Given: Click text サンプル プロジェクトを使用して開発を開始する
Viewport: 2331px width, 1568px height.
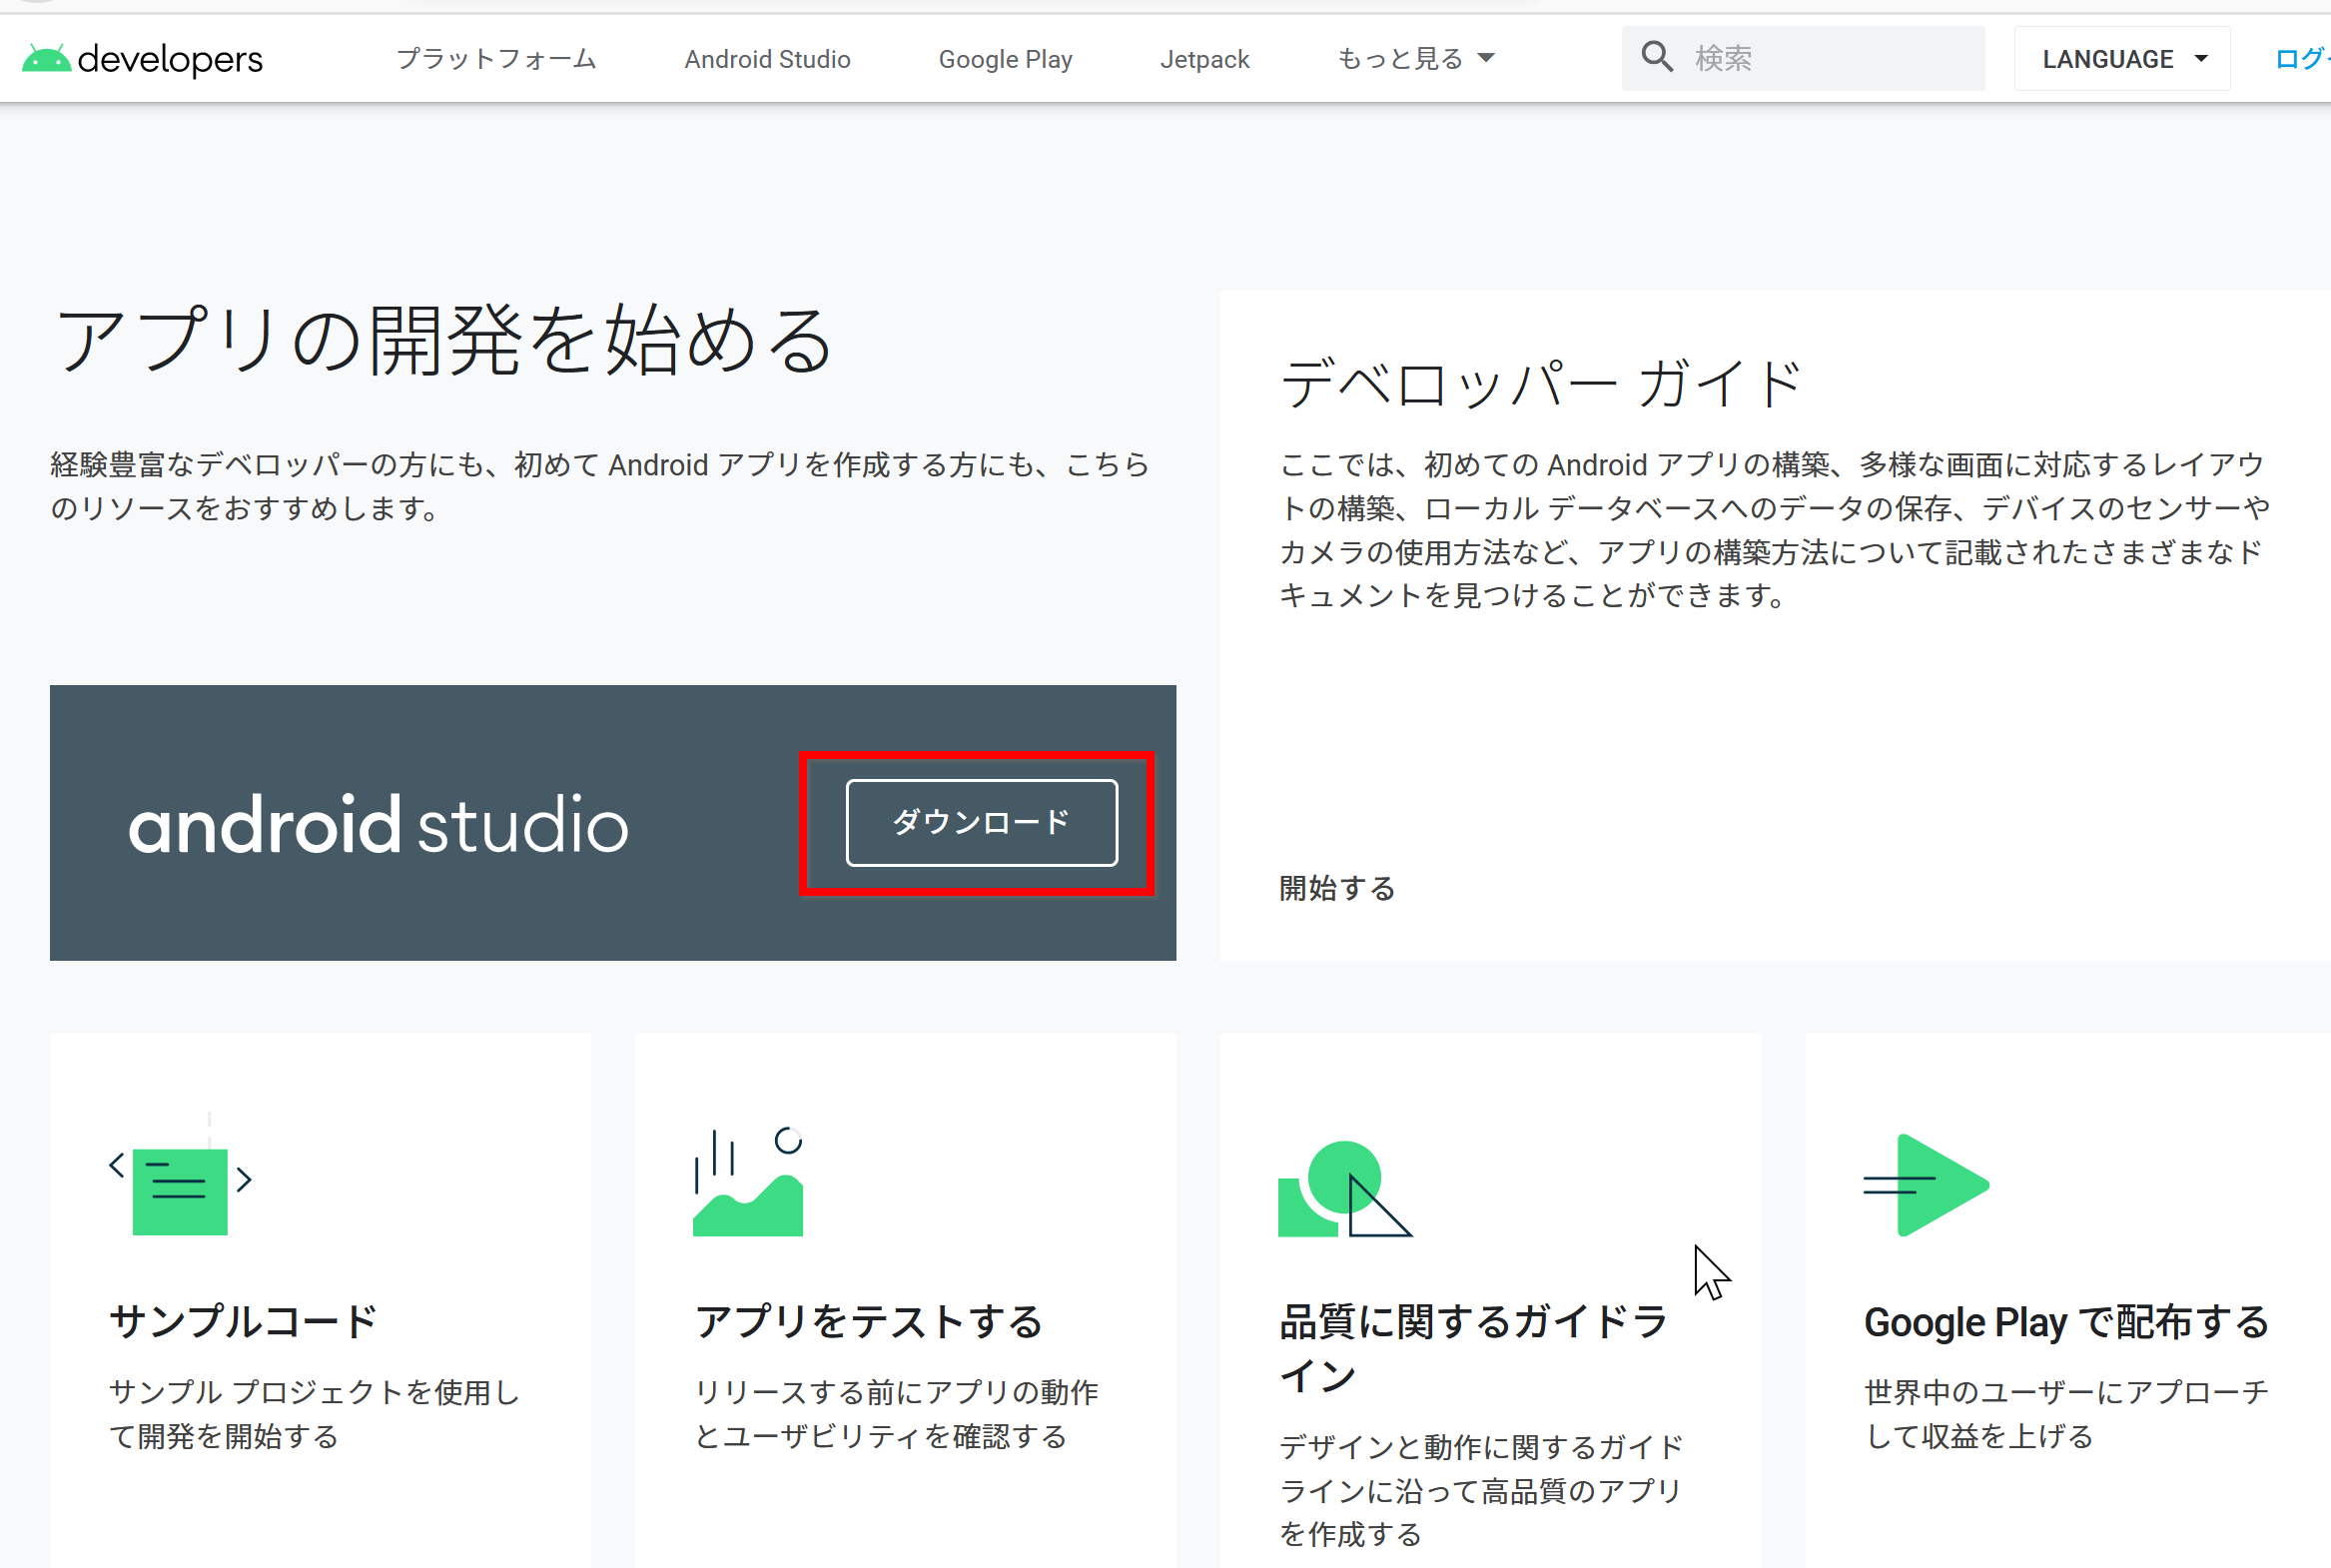Looking at the screenshot, I should pyautogui.click(x=315, y=1414).
